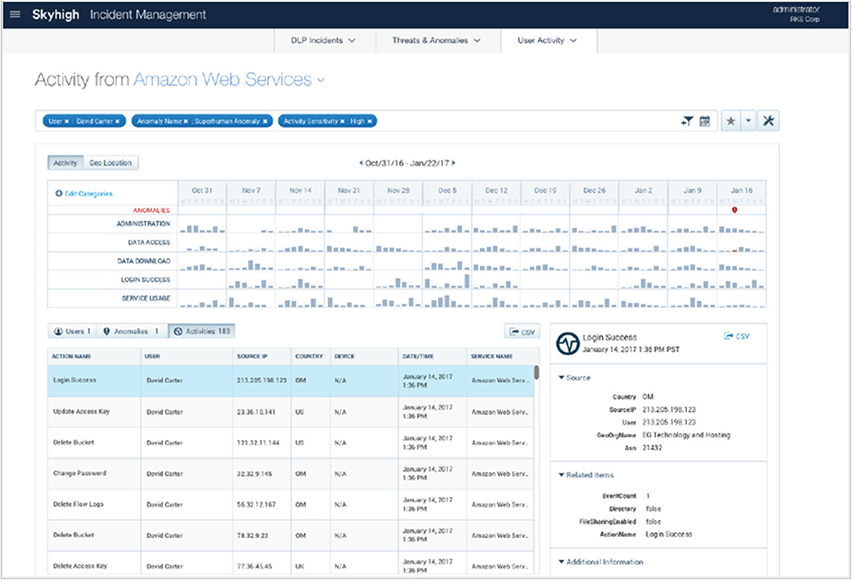Click the SERVICE USAGE category label

[146, 298]
